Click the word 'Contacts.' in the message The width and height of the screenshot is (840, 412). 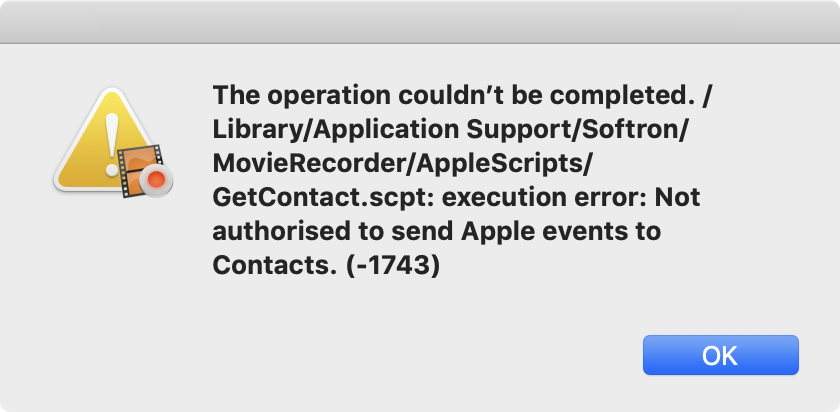click(x=276, y=265)
